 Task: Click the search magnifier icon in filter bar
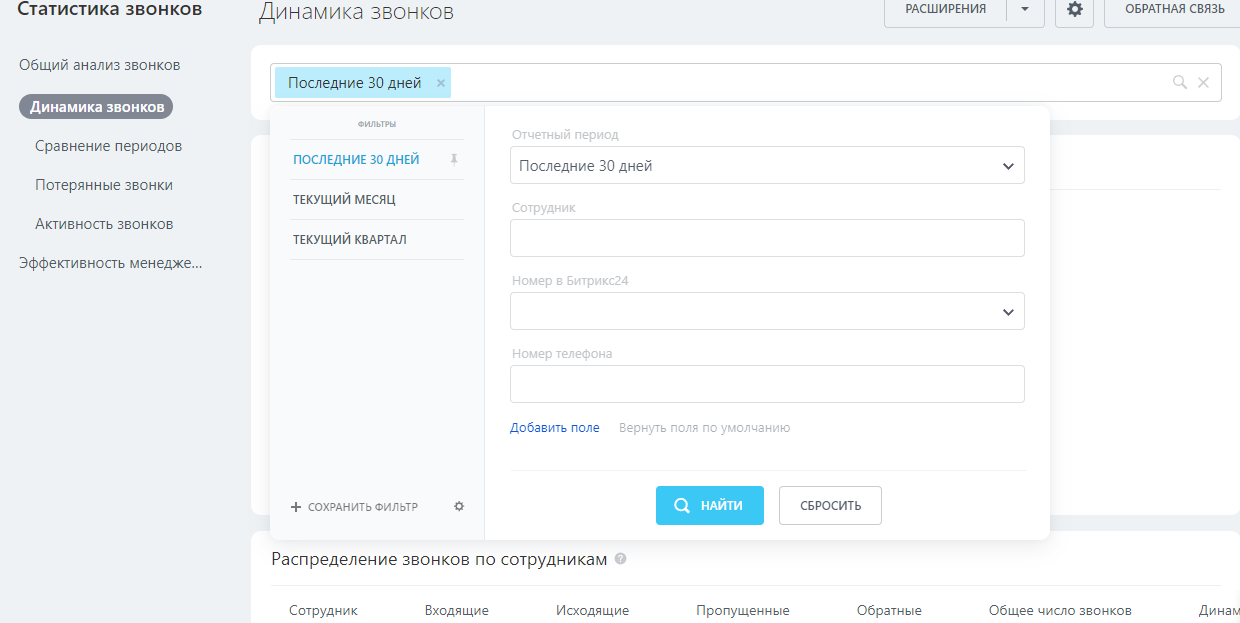(1180, 82)
